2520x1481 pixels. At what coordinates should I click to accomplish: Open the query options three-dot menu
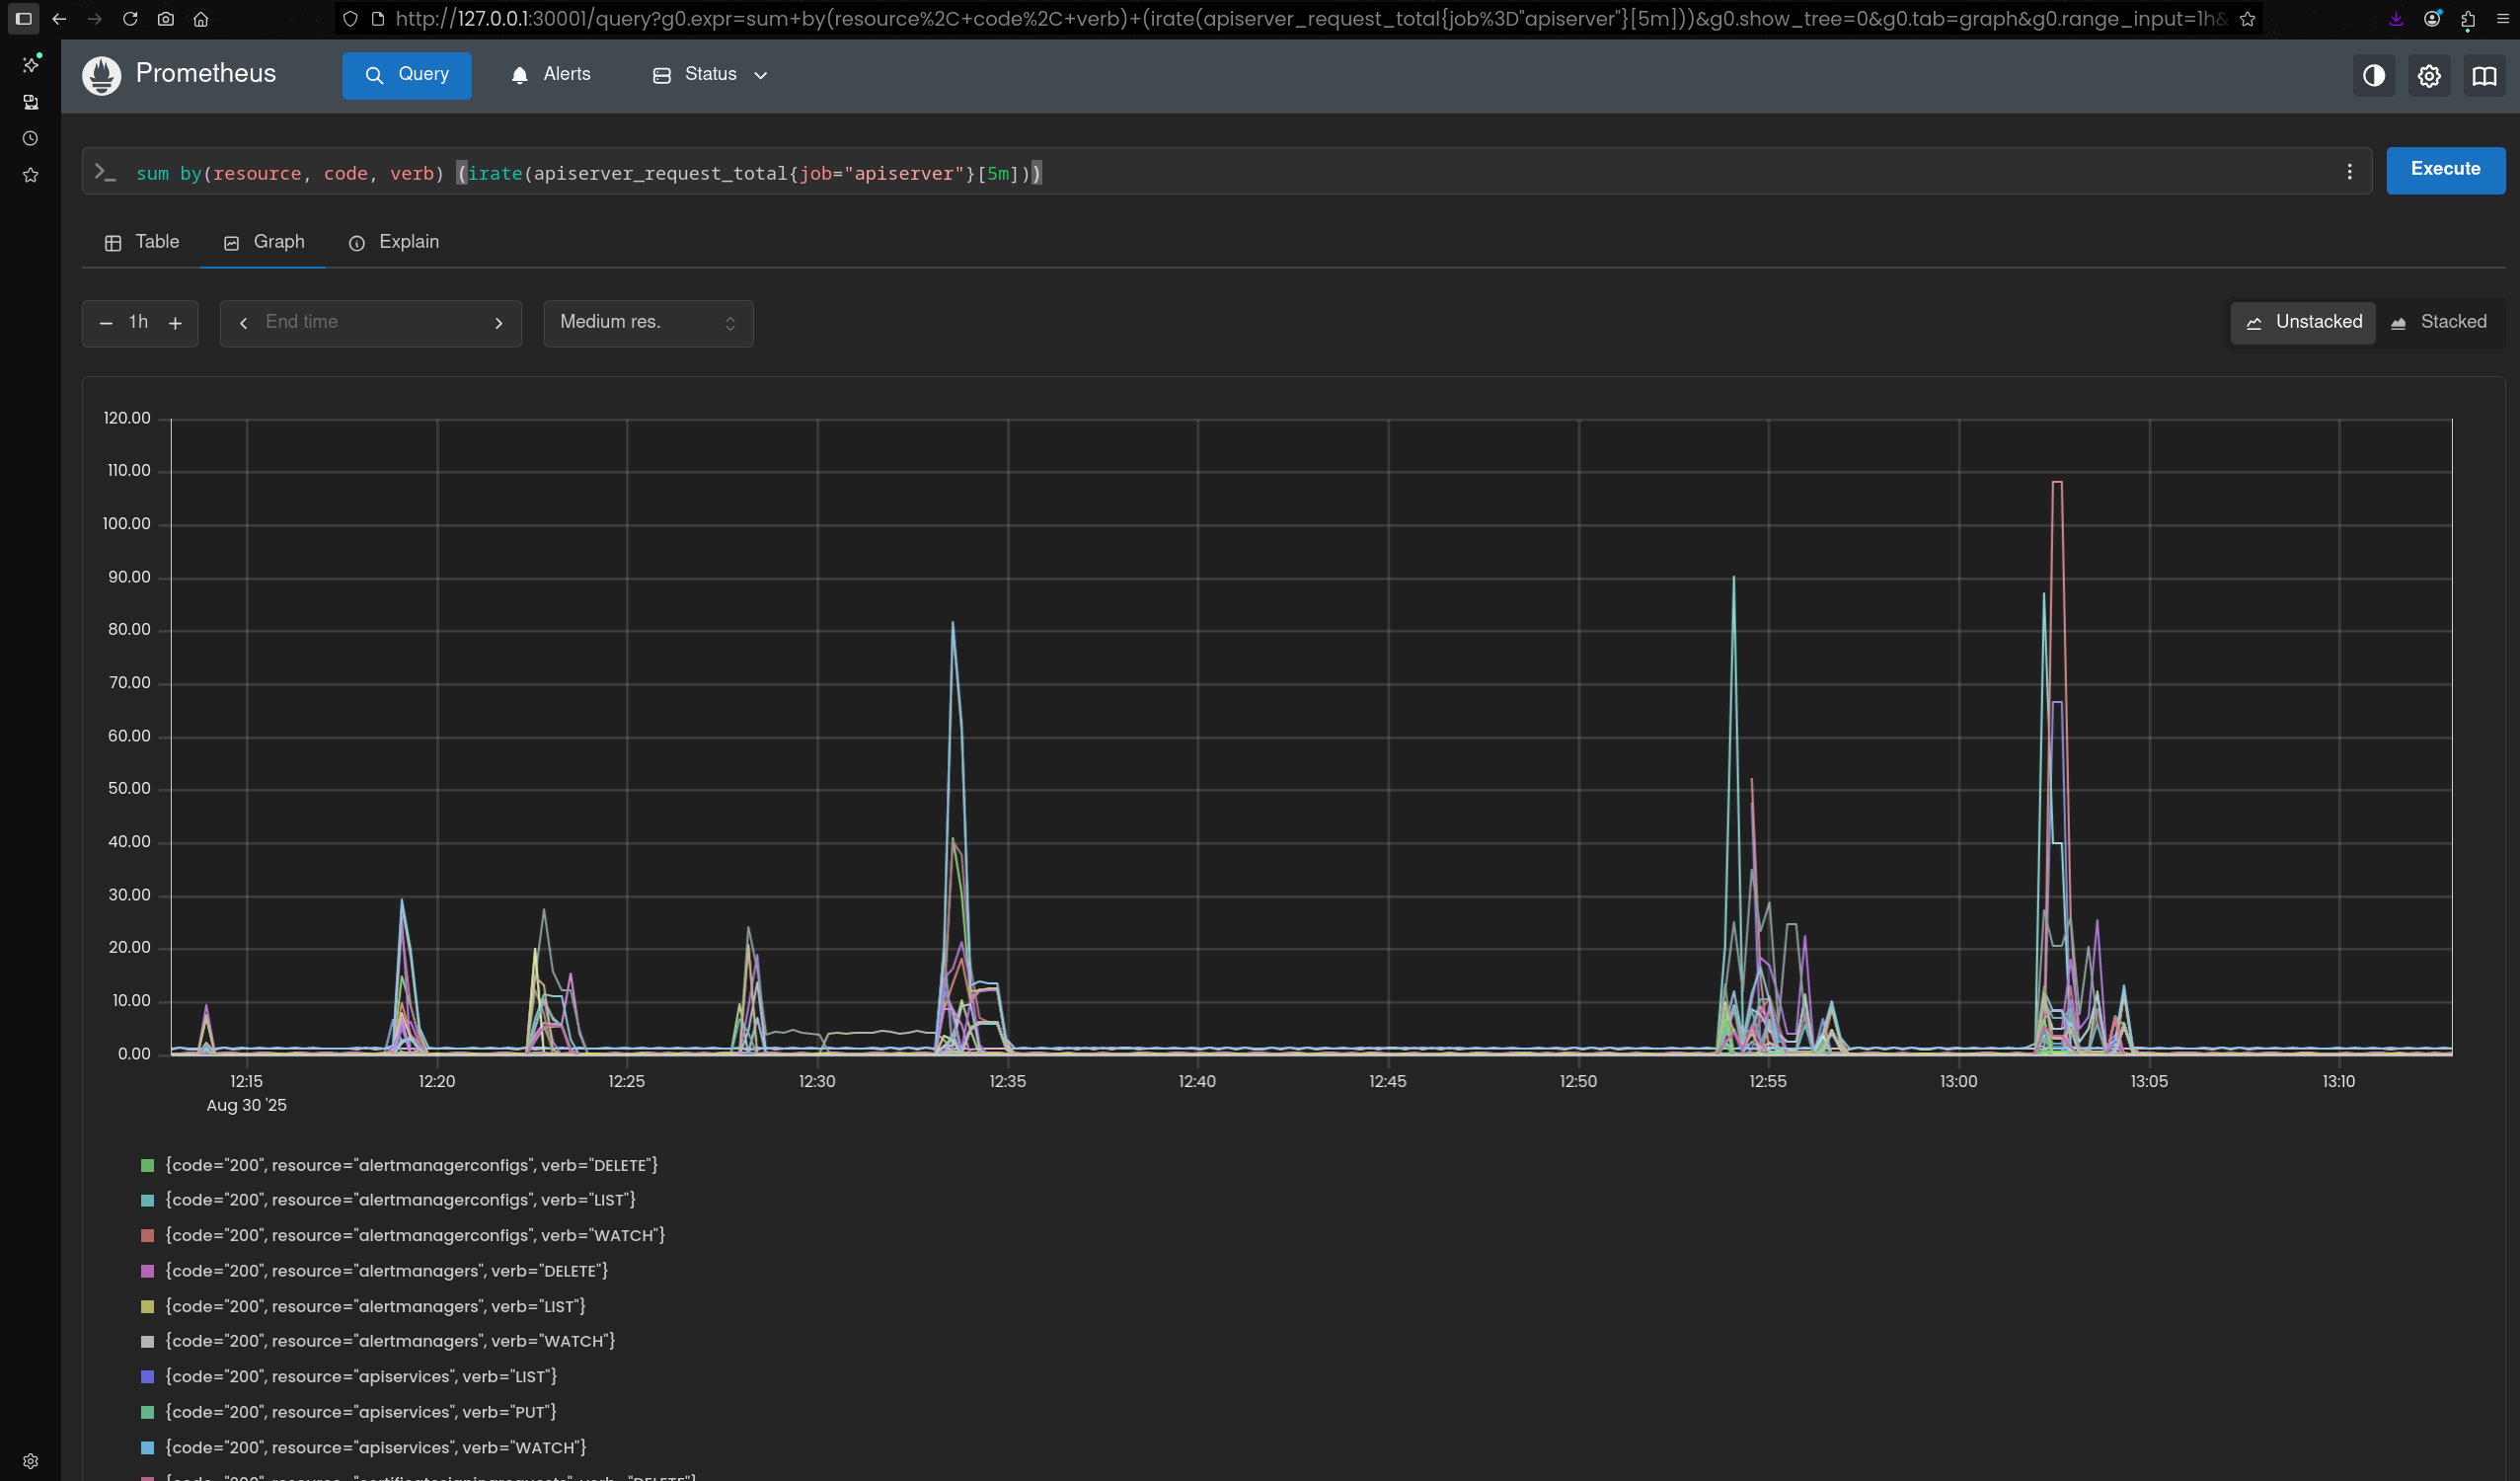pos(2349,172)
